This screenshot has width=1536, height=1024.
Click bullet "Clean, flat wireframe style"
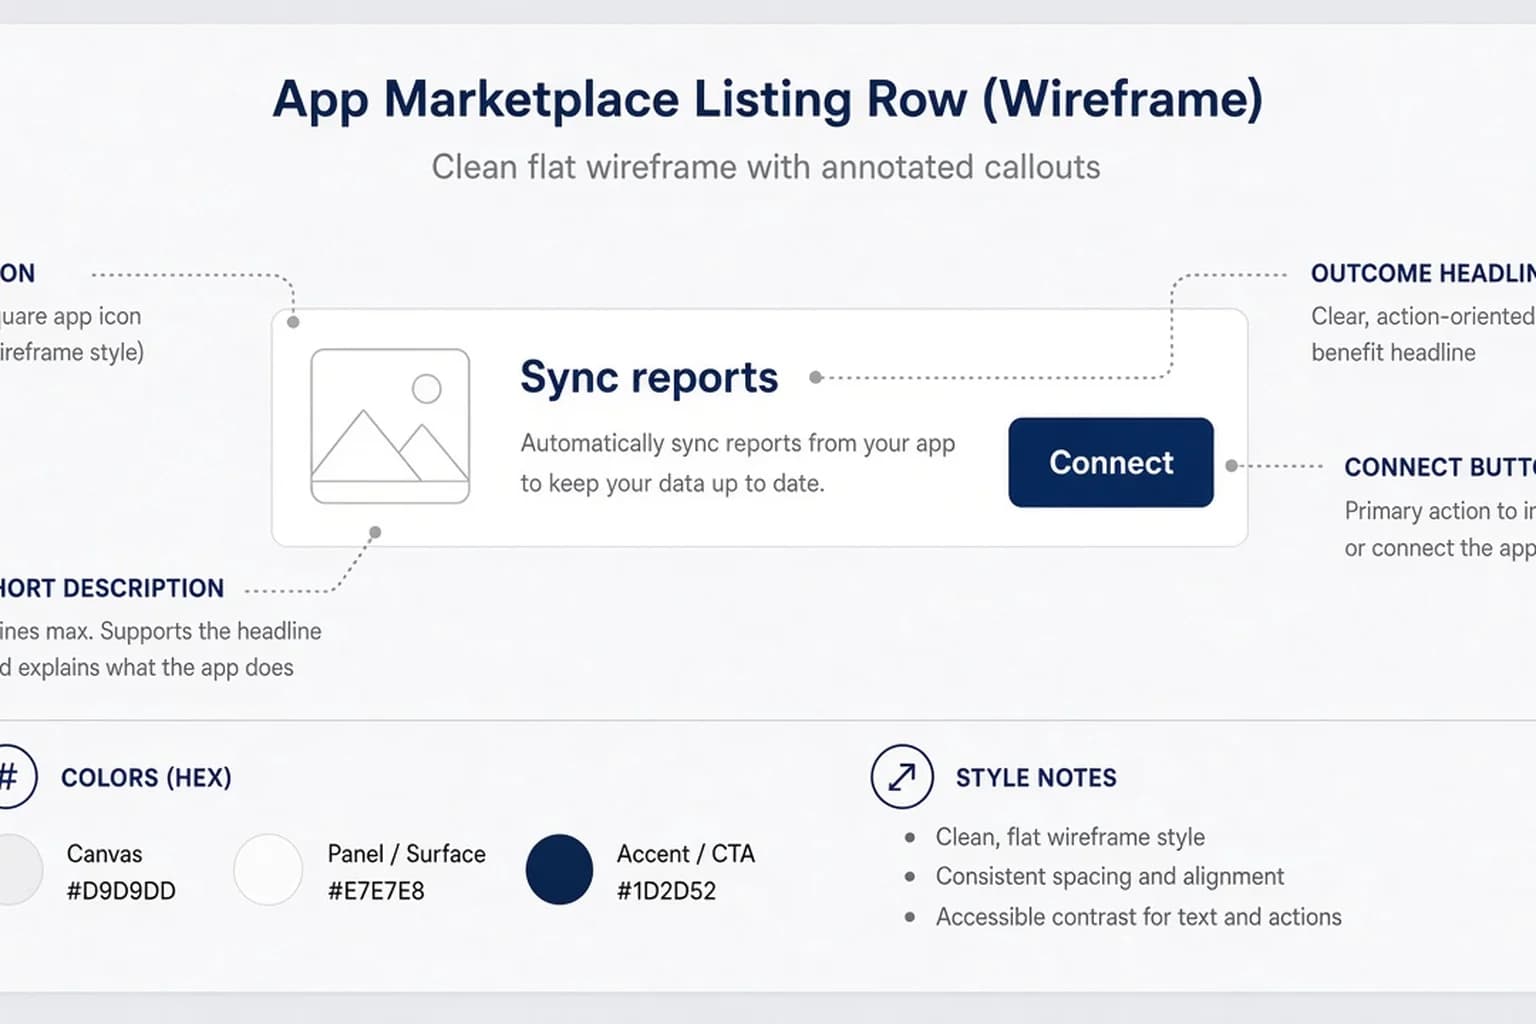1070,837
